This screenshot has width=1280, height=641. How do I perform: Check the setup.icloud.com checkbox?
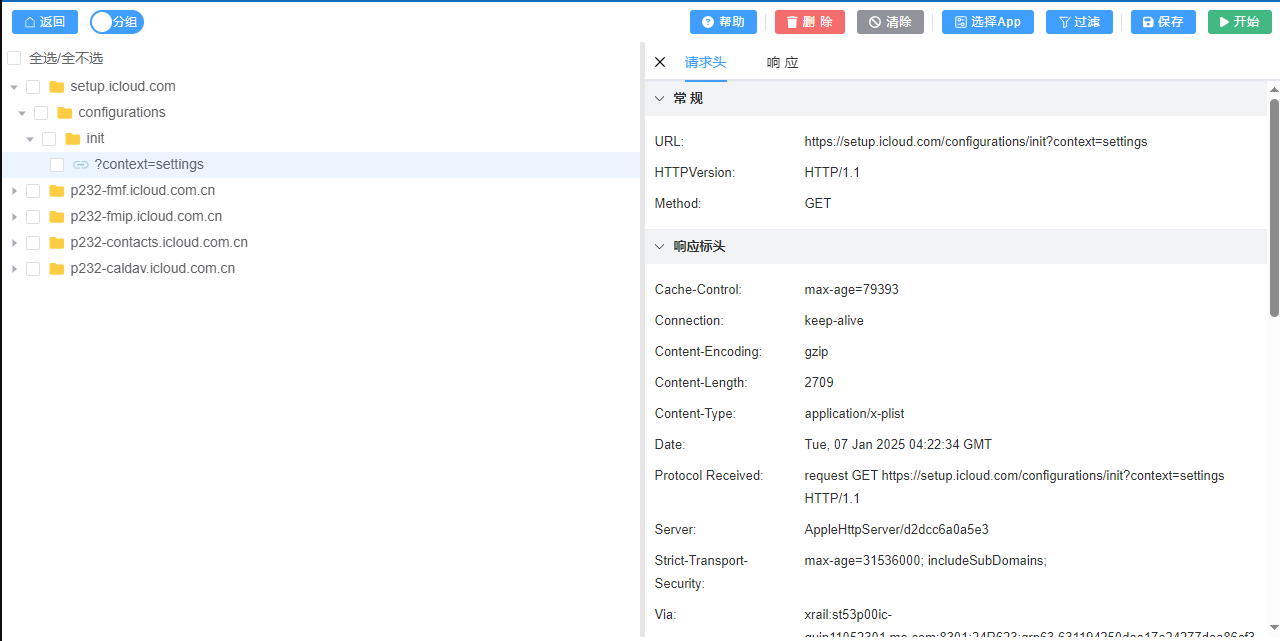33,87
